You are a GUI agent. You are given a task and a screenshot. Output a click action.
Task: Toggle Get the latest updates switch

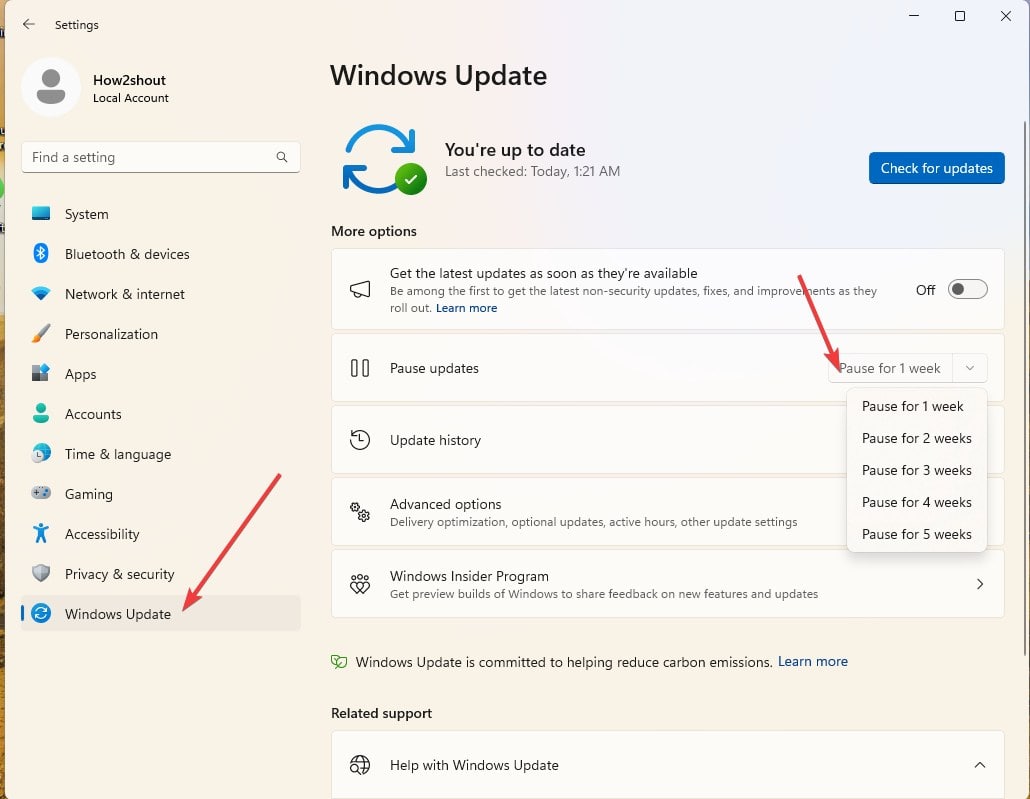click(x=967, y=289)
